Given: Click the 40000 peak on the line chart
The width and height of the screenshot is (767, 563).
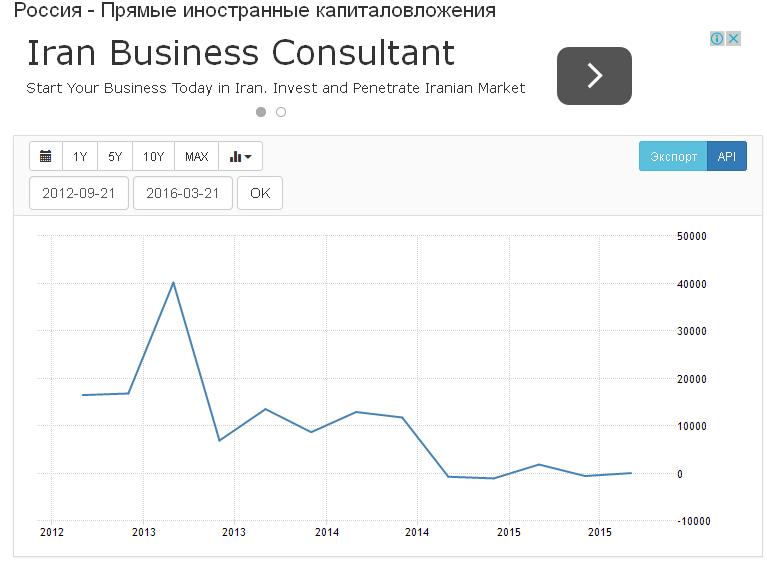Looking at the screenshot, I should click(x=173, y=283).
